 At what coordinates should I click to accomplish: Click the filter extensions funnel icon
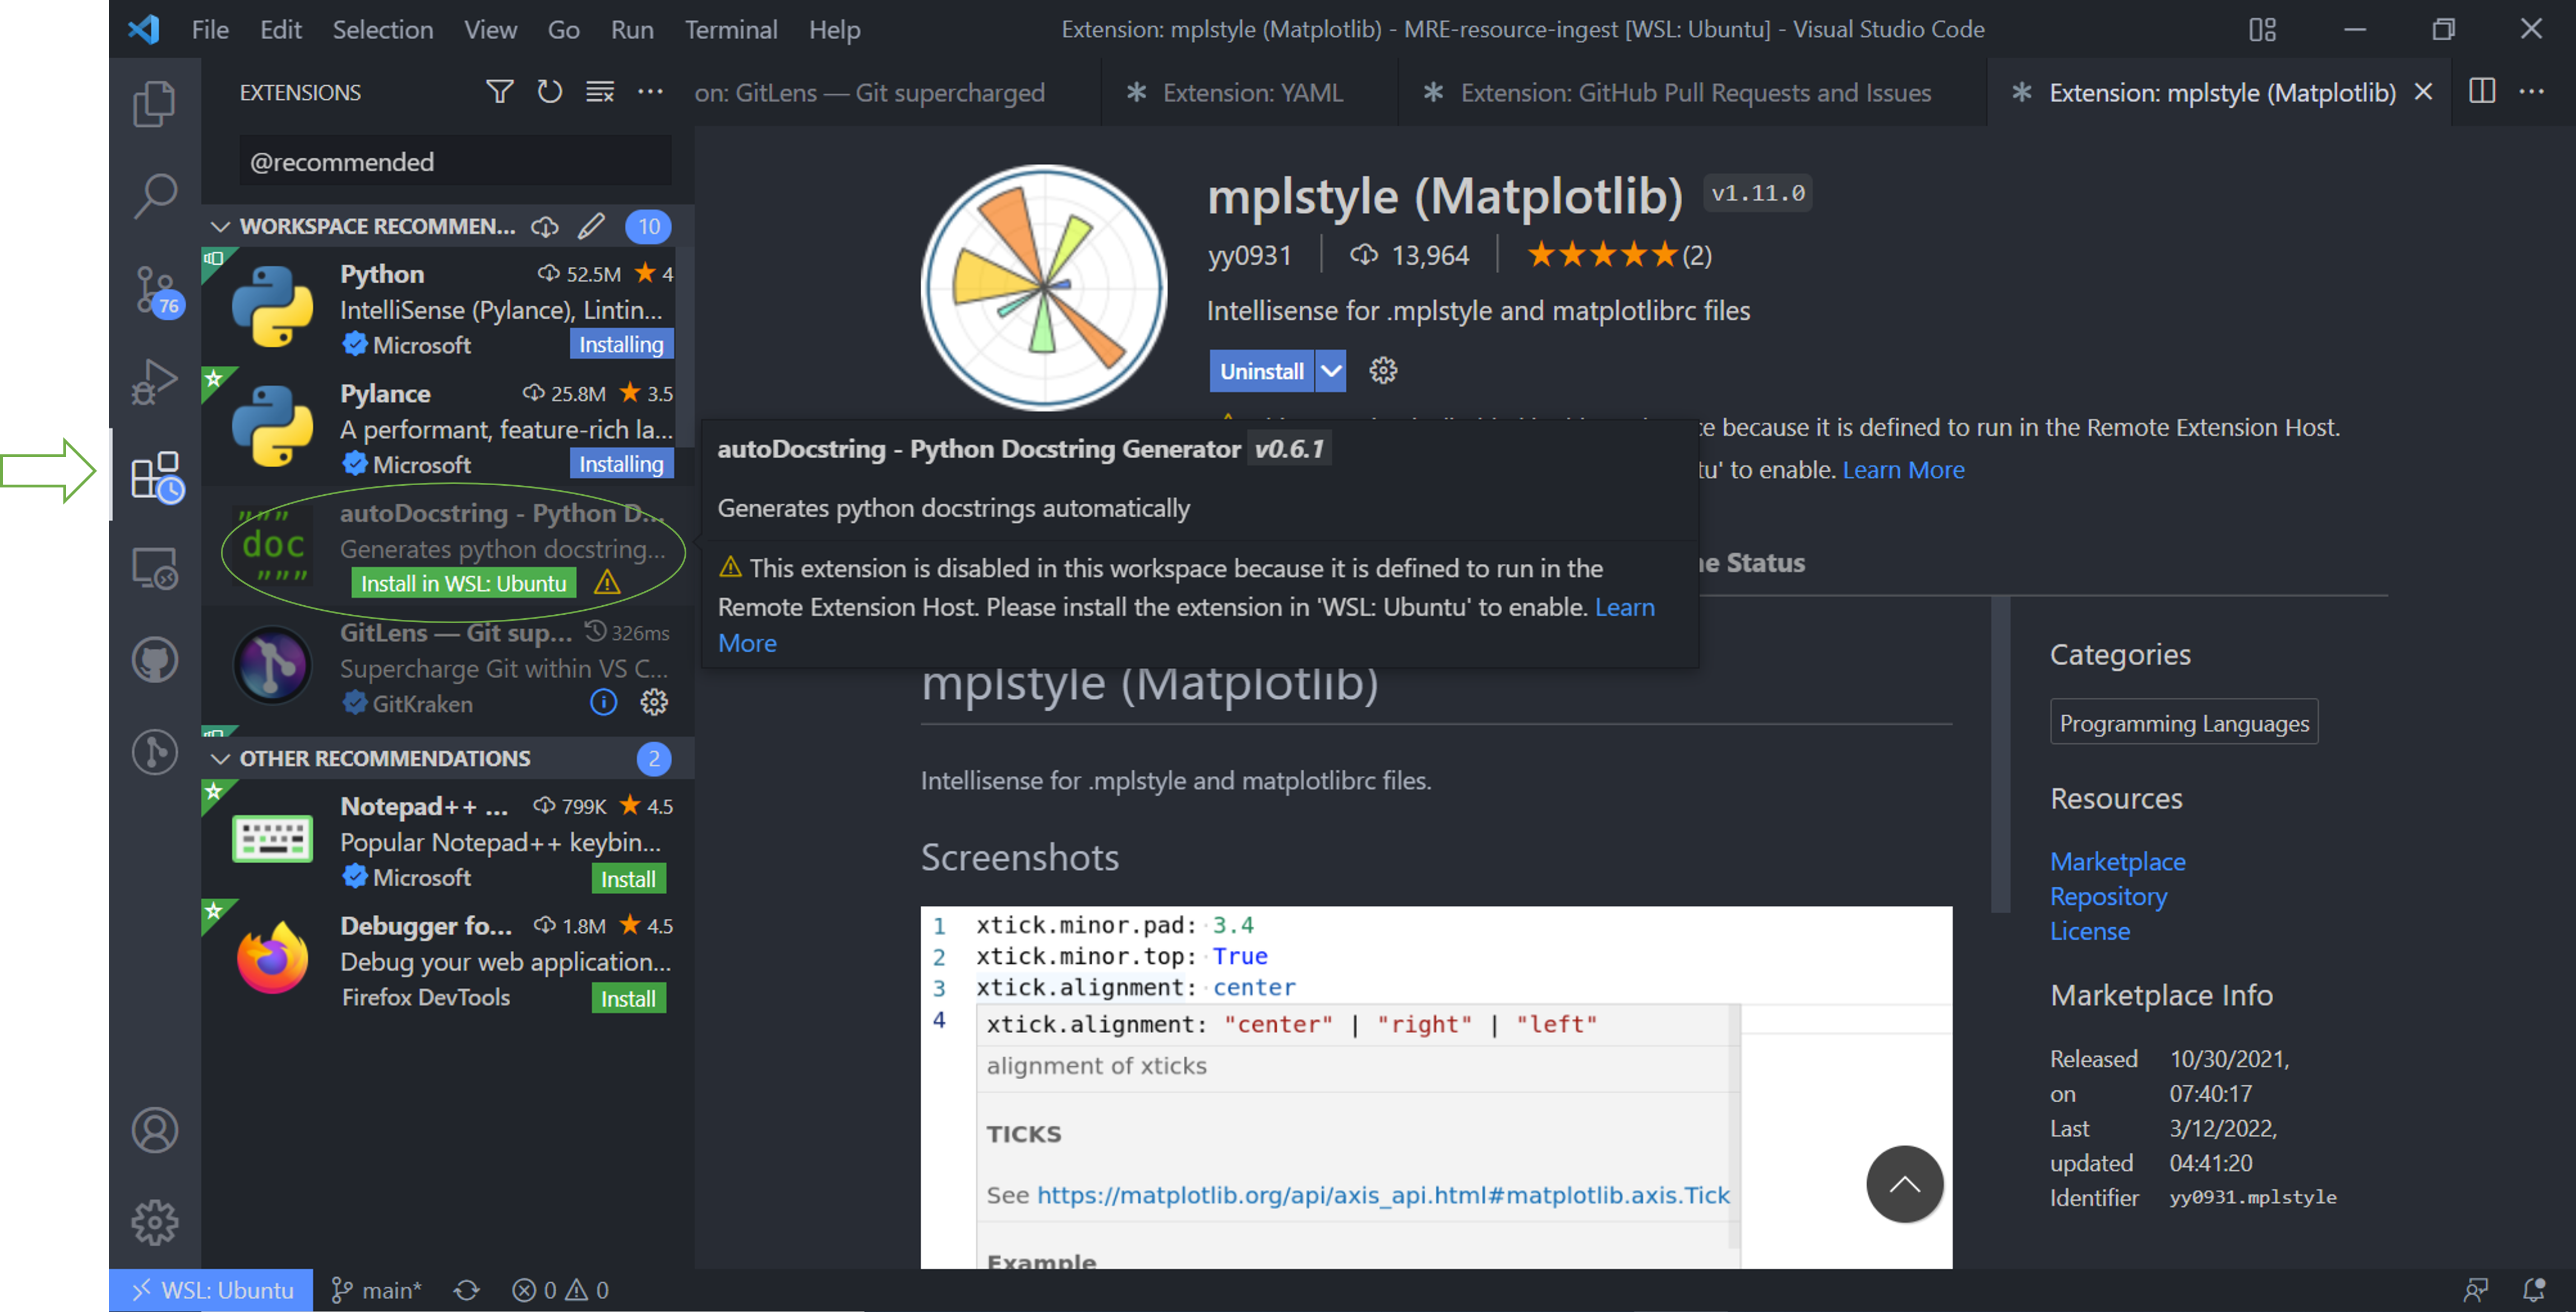pos(499,92)
